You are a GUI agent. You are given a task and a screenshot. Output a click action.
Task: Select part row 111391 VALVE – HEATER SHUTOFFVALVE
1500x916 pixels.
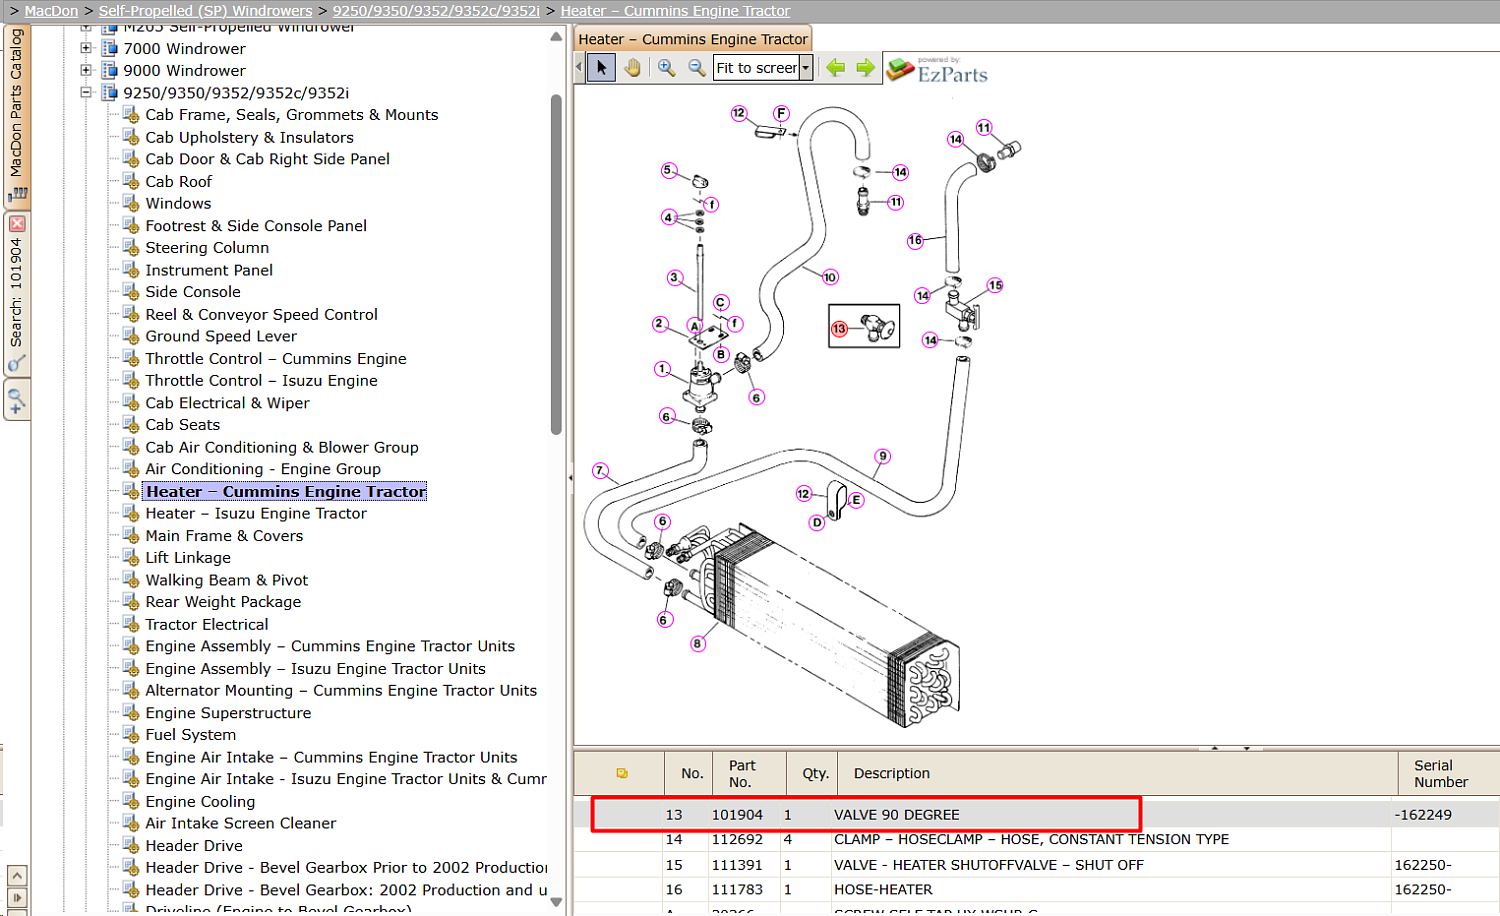1037,865
